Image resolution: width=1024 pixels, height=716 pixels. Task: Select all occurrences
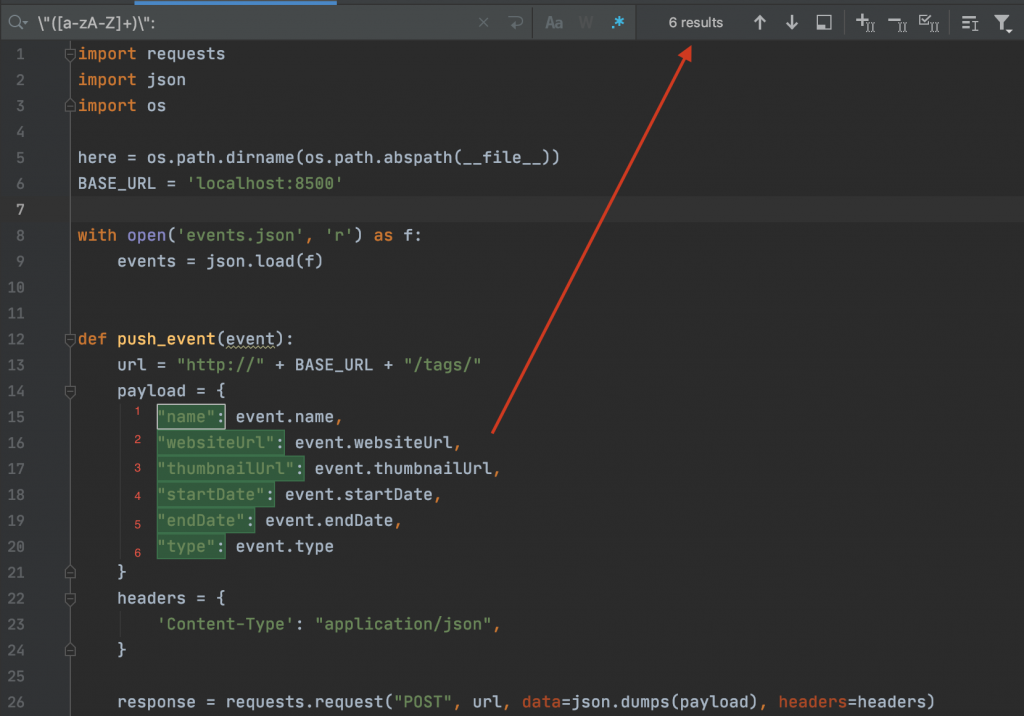click(x=929, y=23)
